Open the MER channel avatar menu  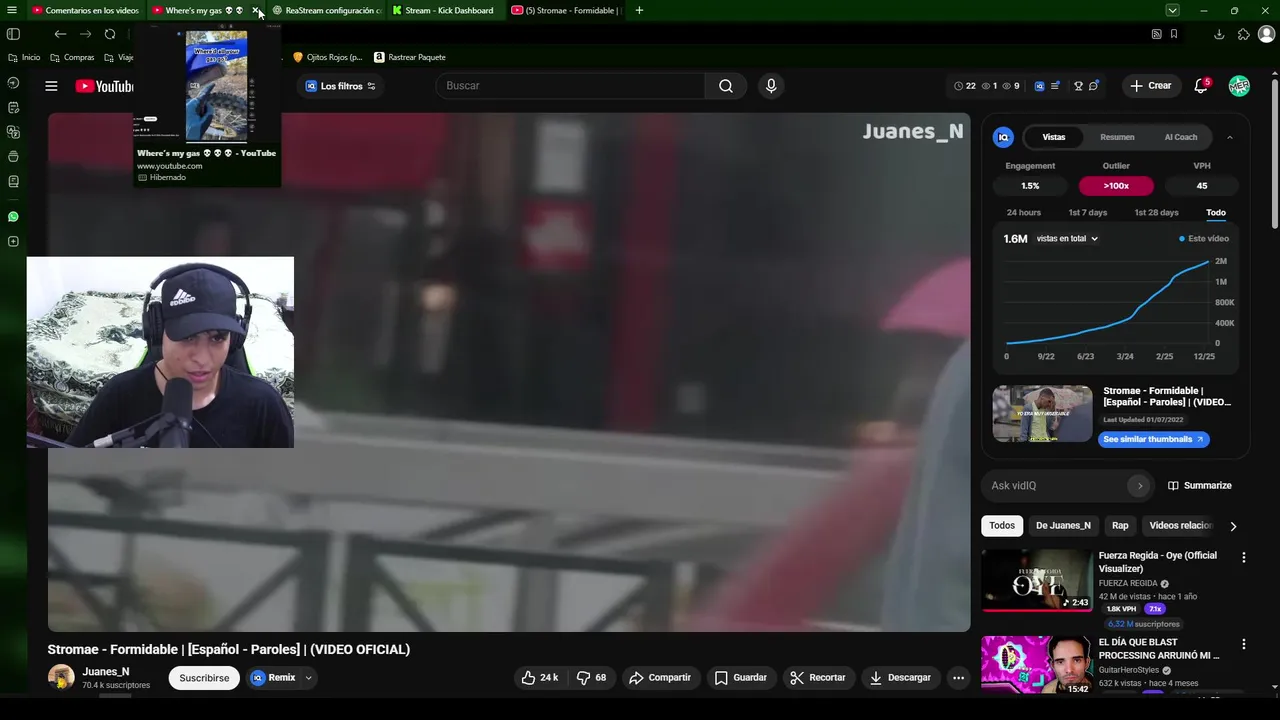[1239, 86]
